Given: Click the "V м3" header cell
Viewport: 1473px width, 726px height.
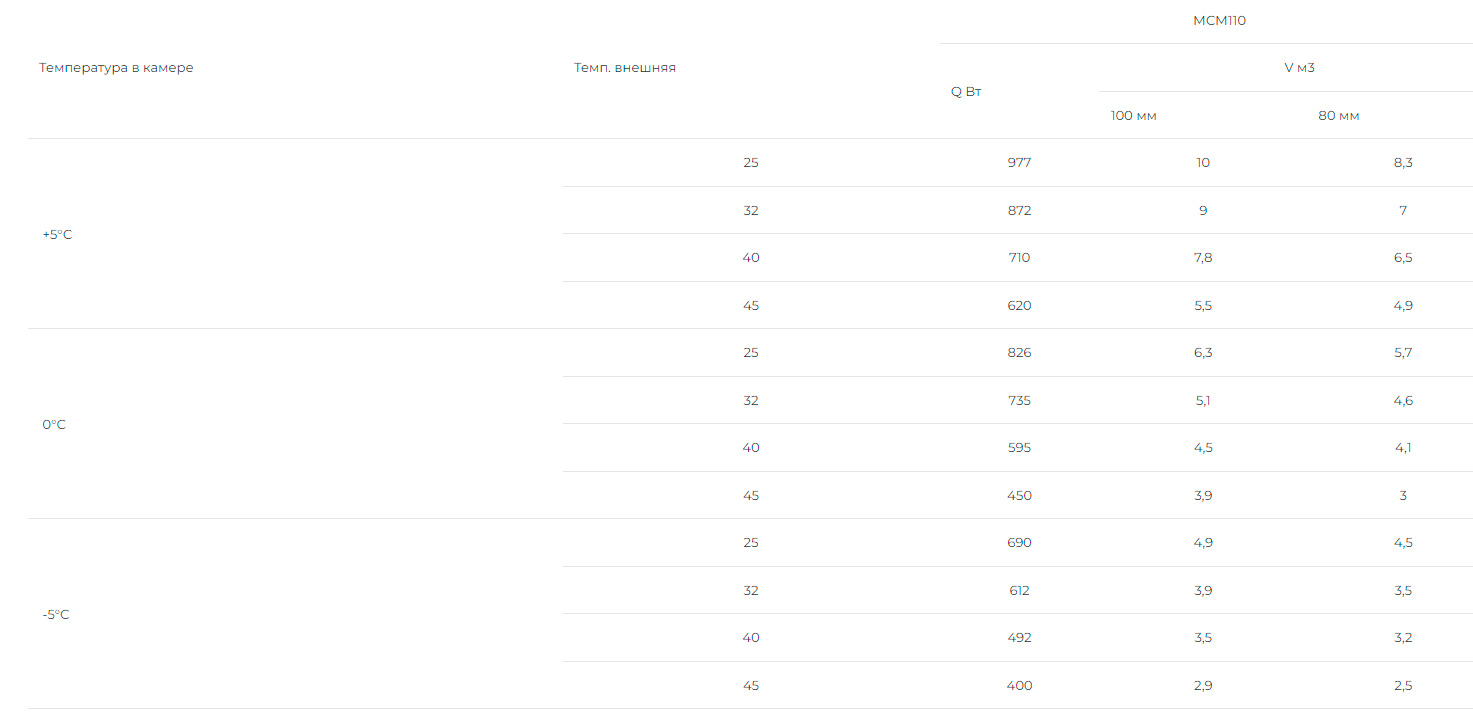Looking at the screenshot, I should click(x=1299, y=68).
